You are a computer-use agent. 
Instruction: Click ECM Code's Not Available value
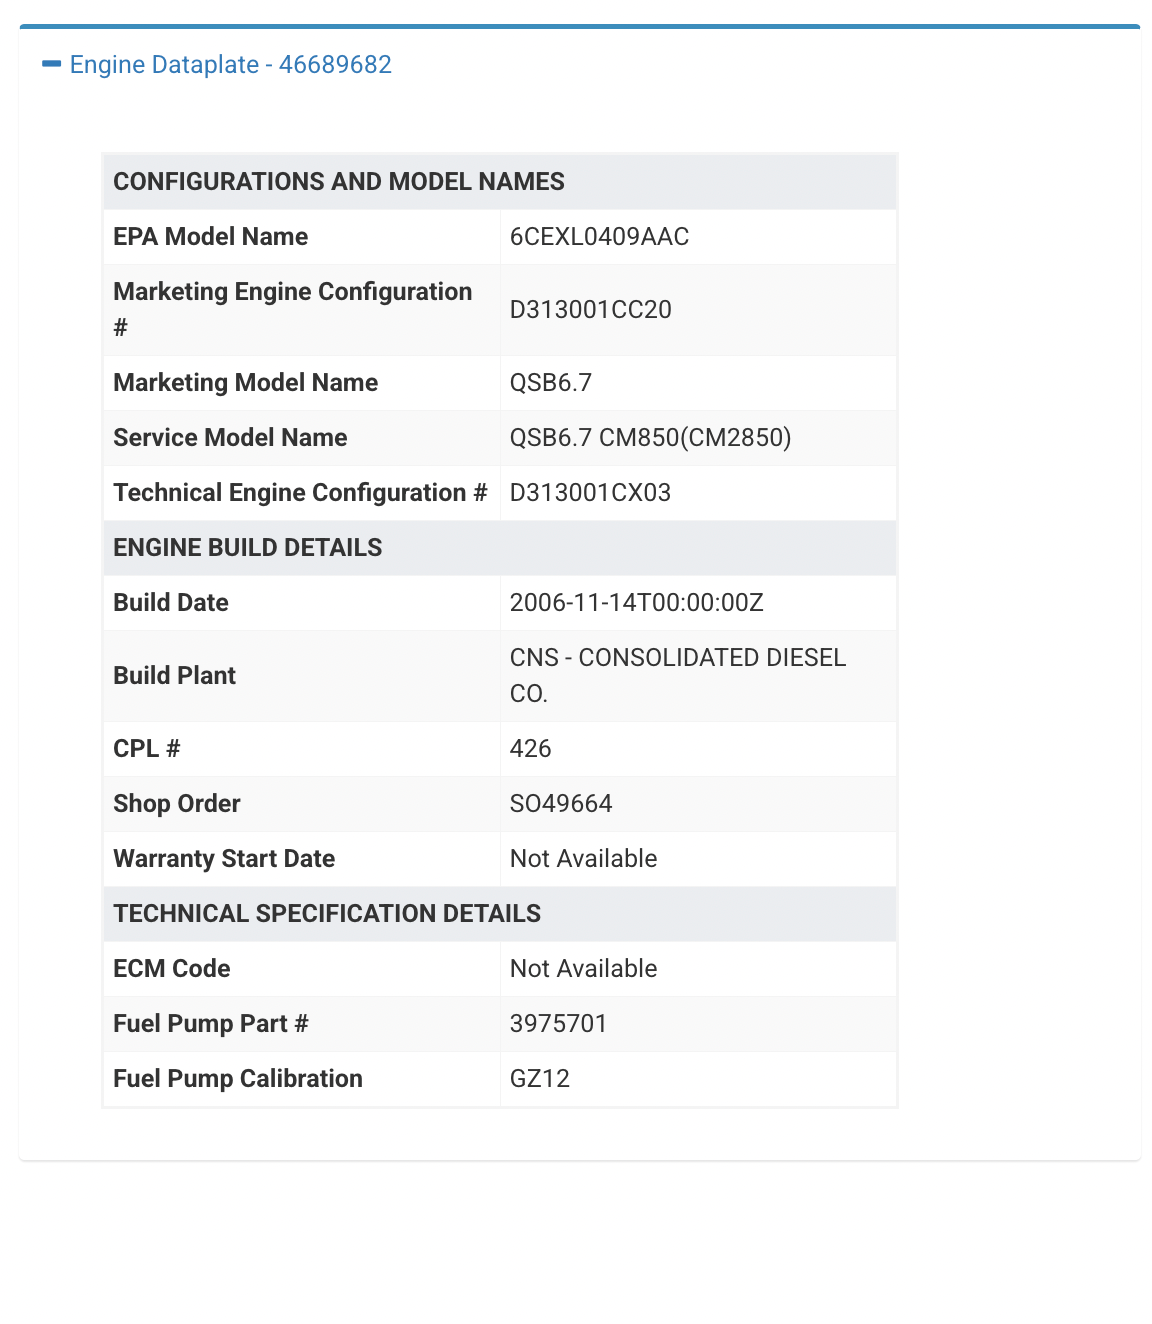[583, 969]
